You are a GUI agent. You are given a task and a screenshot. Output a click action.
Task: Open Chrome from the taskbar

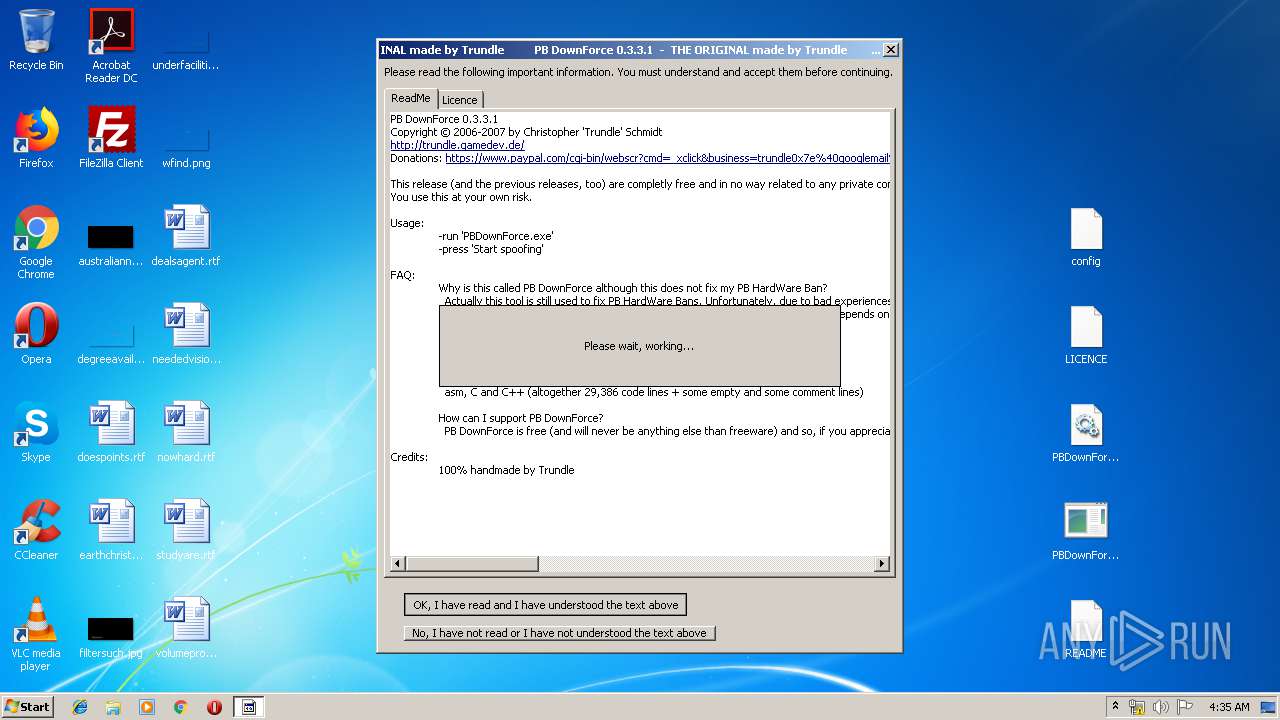181,707
